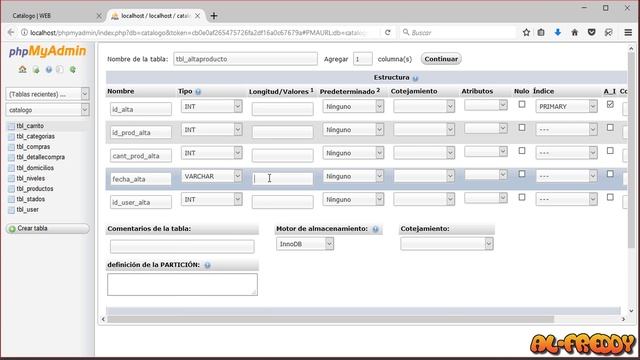This screenshot has height=360, width=640.
Task: Open Índice dropdown showing PRIMARY
Action: pos(566,107)
